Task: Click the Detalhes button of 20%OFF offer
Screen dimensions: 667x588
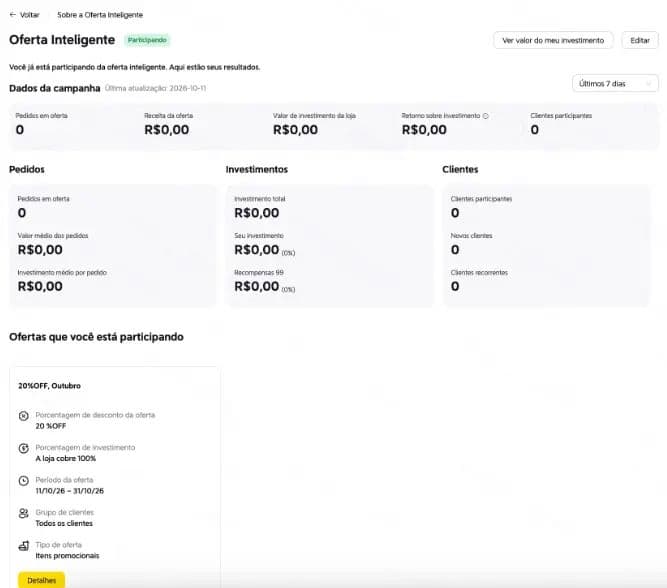Action: [42, 580]
